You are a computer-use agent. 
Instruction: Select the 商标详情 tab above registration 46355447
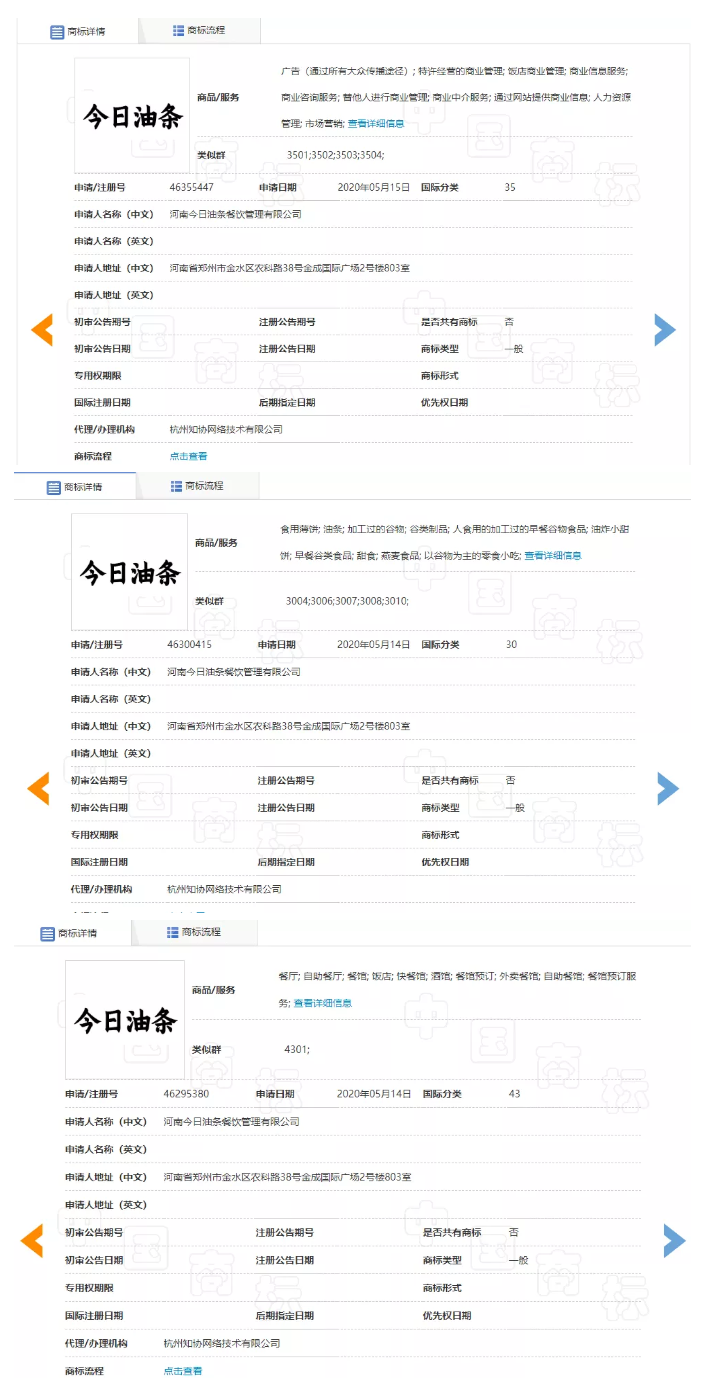click(78, 32)
